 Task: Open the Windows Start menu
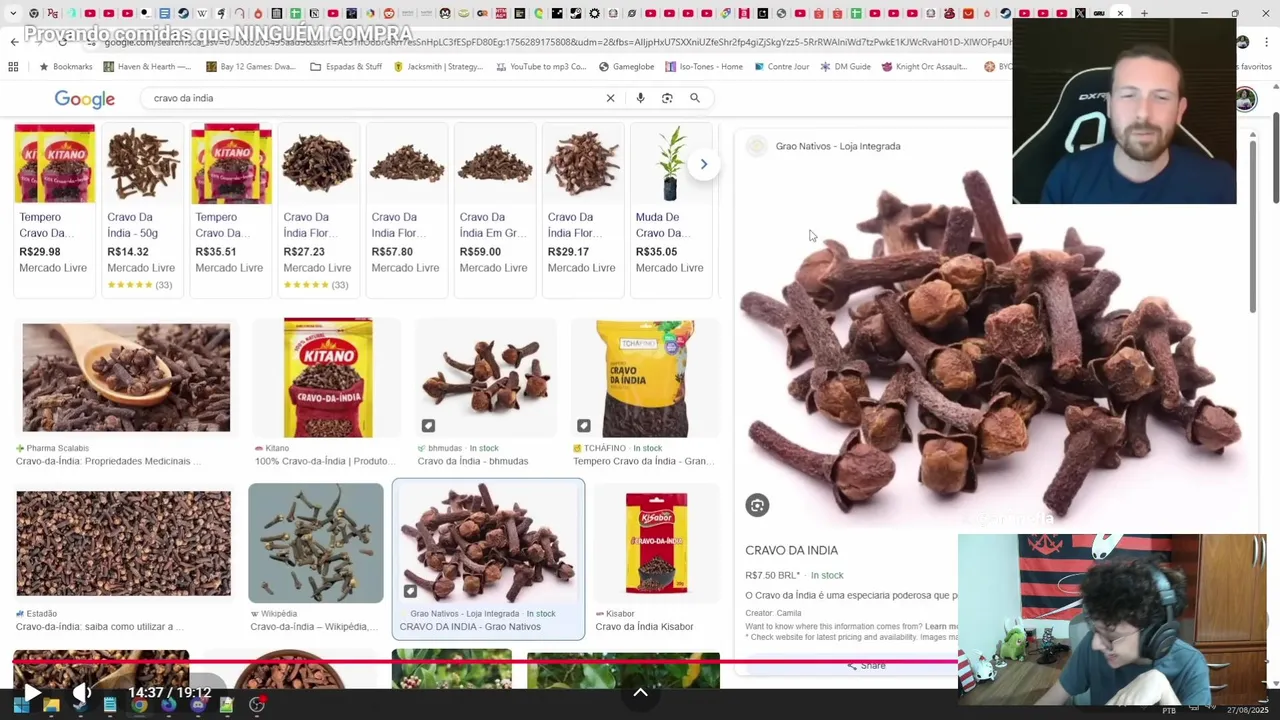pos(22,706)
